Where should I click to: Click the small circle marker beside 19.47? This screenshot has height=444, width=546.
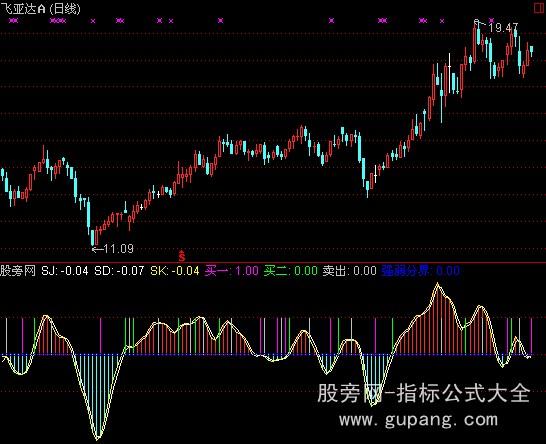pos(477,22)
